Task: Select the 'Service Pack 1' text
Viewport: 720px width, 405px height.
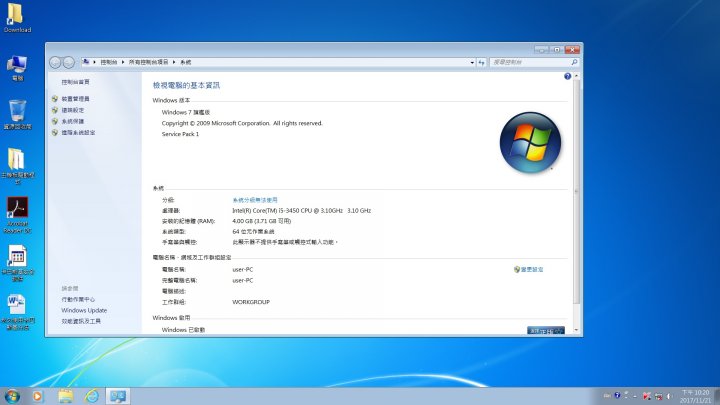Action: pos(180,134)
